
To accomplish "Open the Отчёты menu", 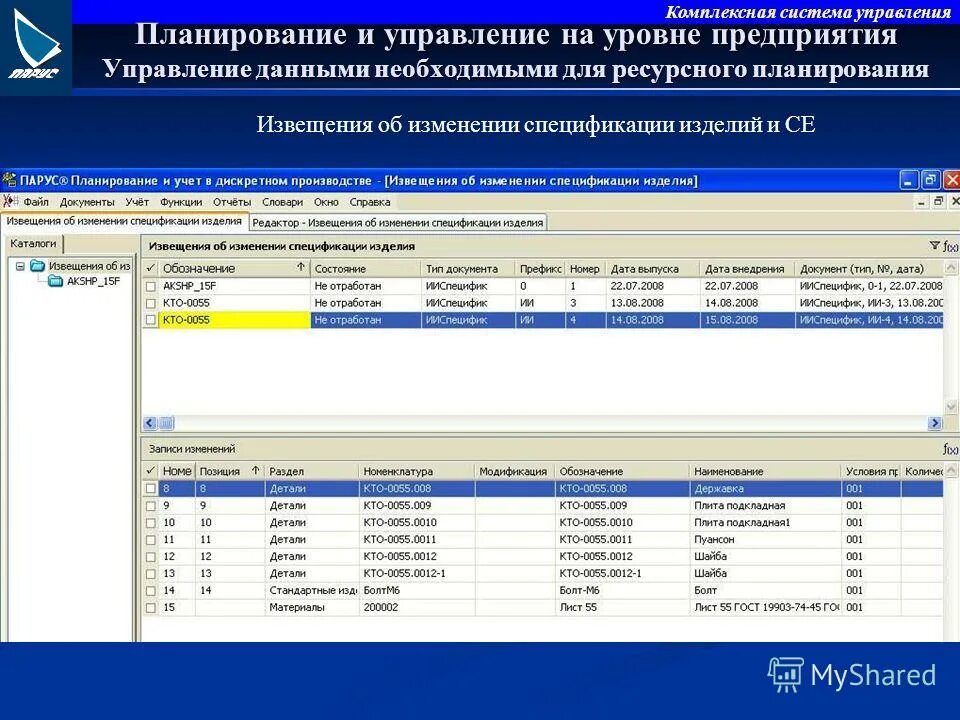I will pos(232,202).
